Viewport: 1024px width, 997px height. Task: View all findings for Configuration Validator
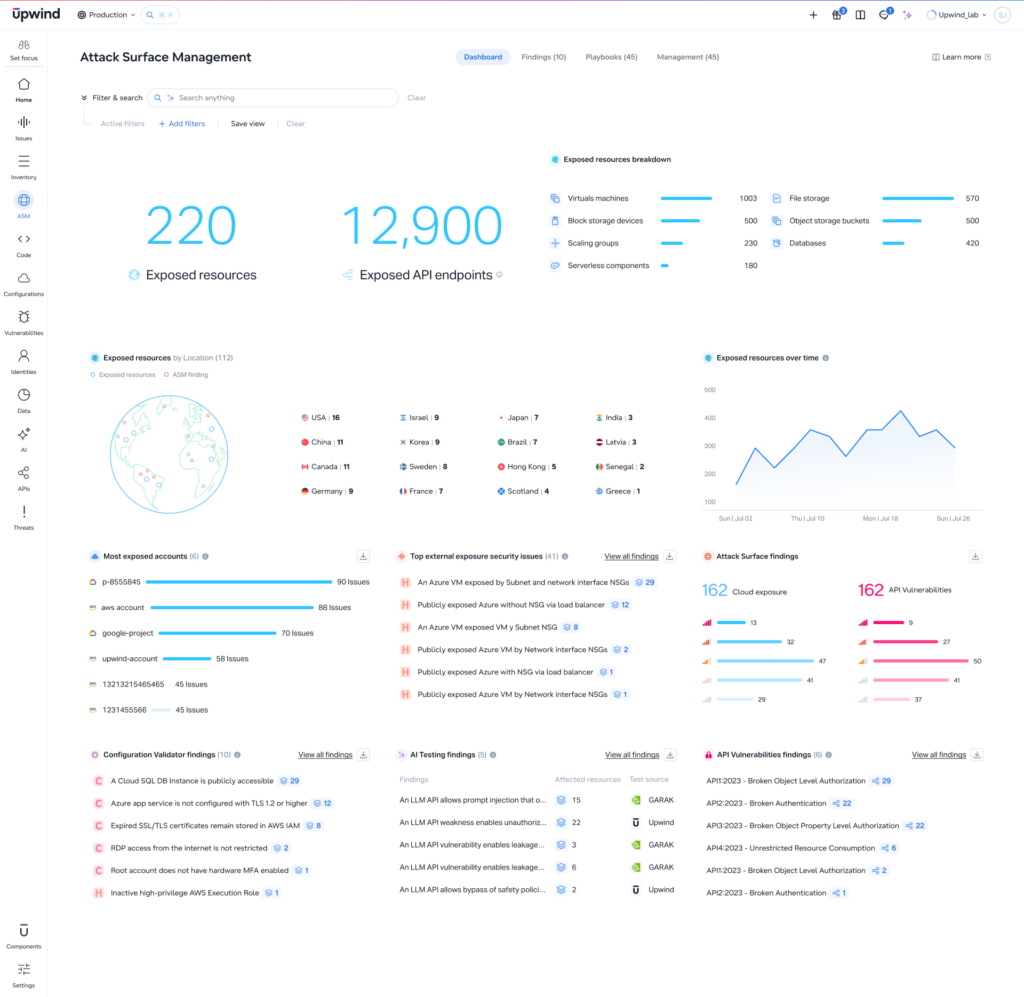(325, 755)
